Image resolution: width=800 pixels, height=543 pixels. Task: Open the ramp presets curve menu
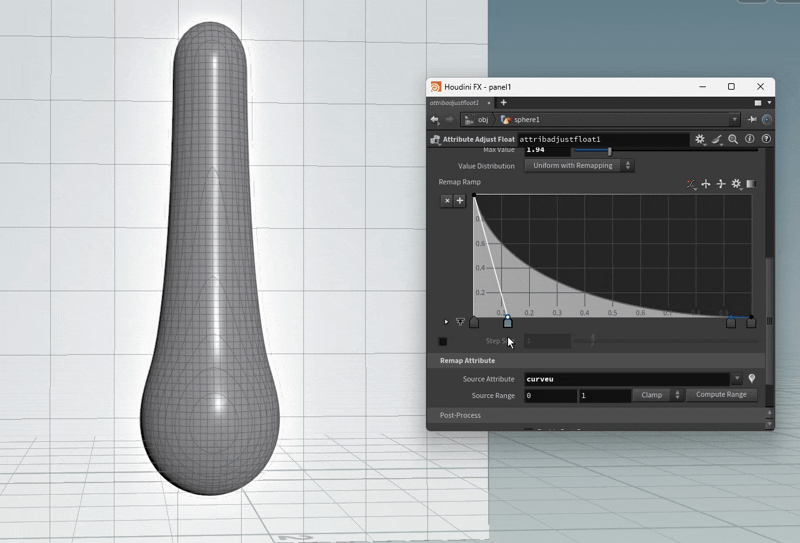(691, 184)
